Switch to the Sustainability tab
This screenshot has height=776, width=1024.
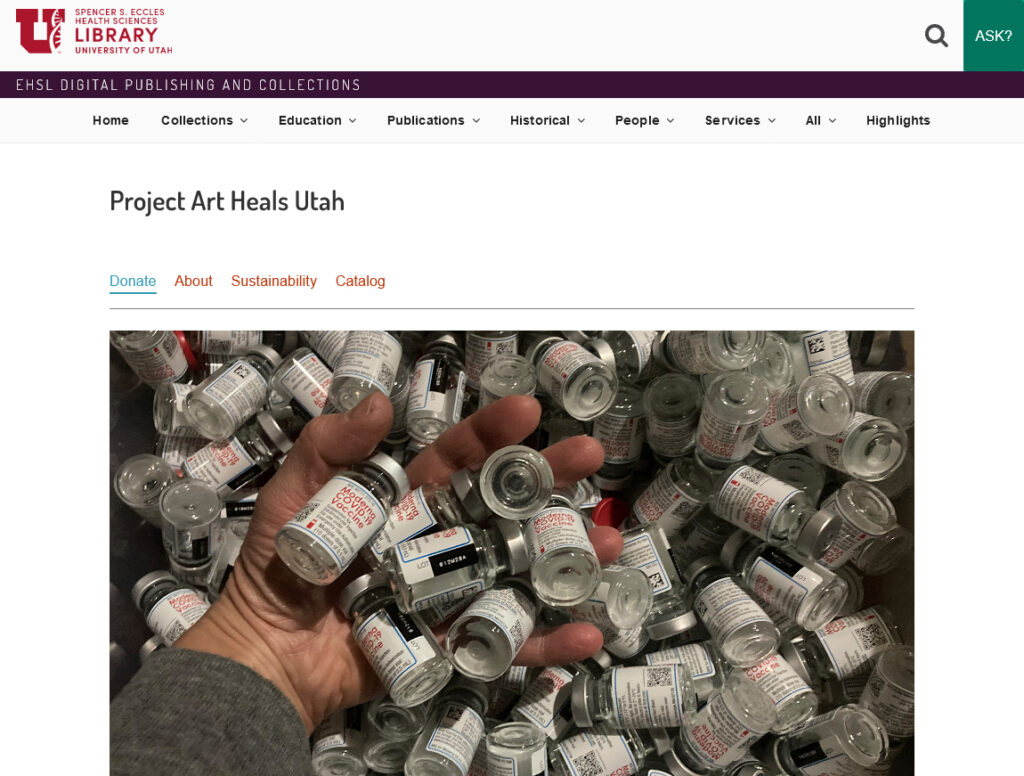pos(274,281)
